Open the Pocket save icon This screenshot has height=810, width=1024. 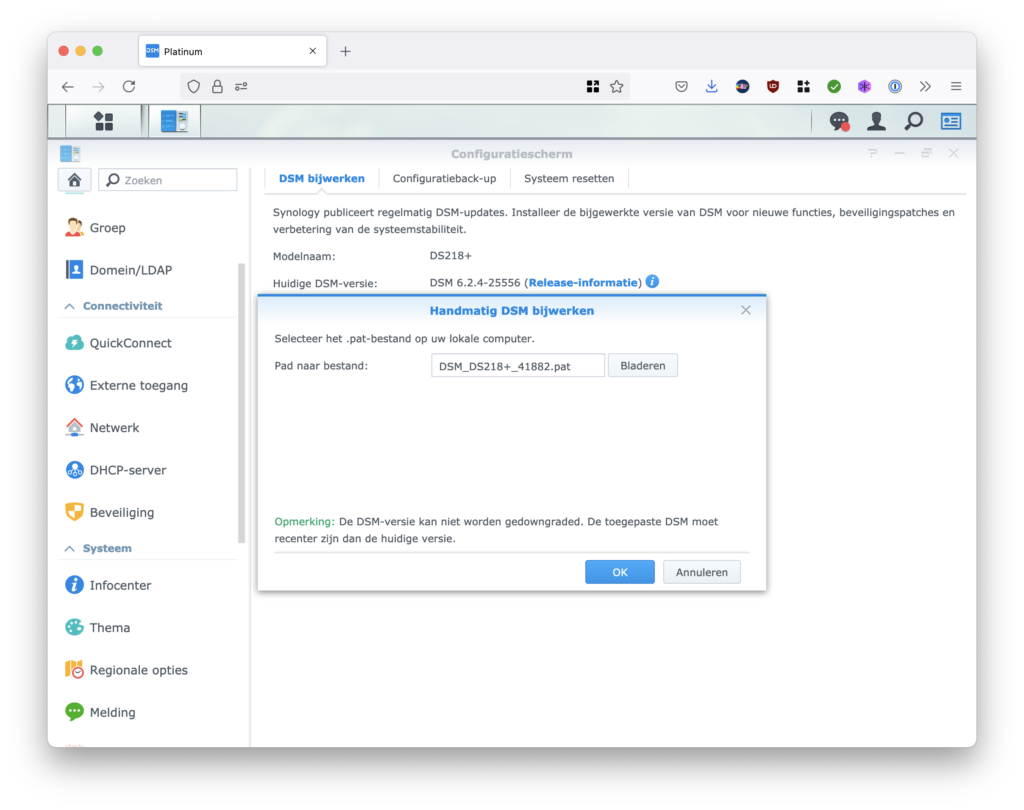(681, 86)
